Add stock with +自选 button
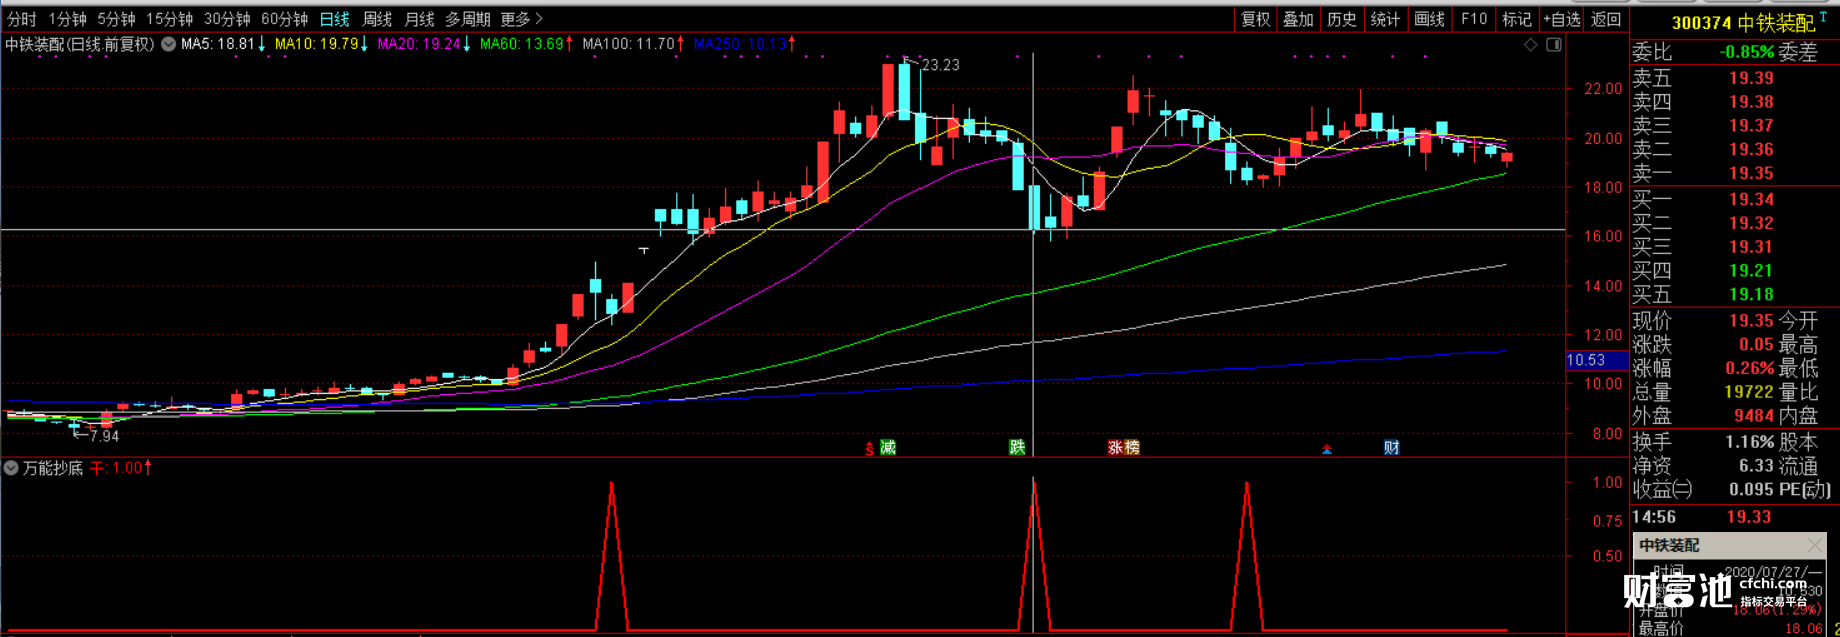This screenshot has height=637, width=1840. (x=1562, y=19)
